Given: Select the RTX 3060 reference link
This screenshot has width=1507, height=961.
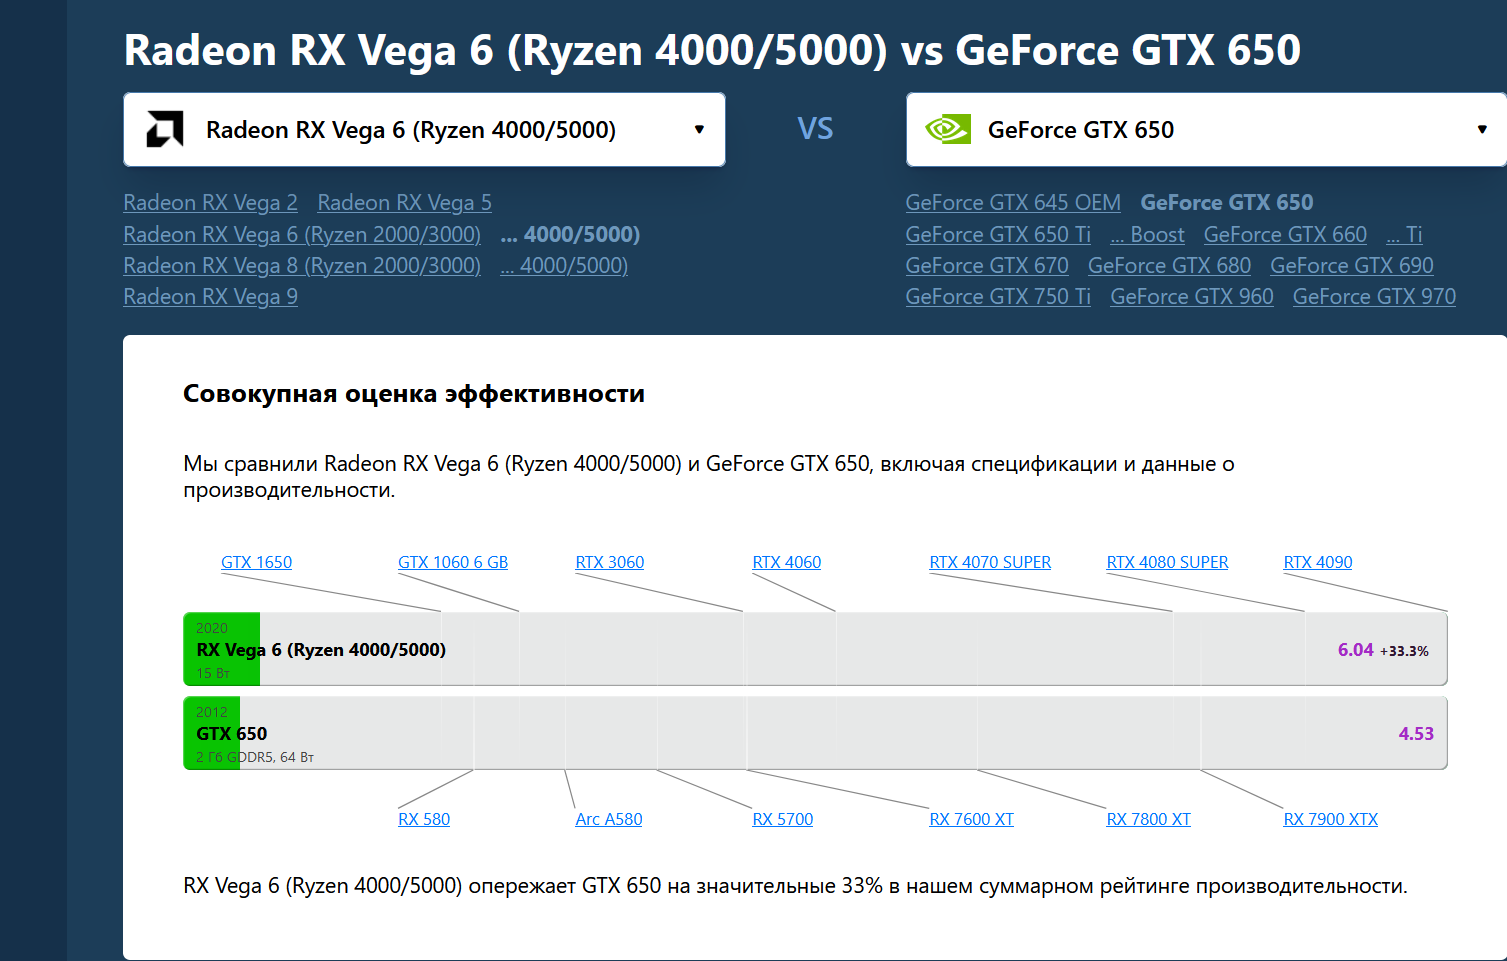Looking at the screenshot, I should click(x=610, y=562).
